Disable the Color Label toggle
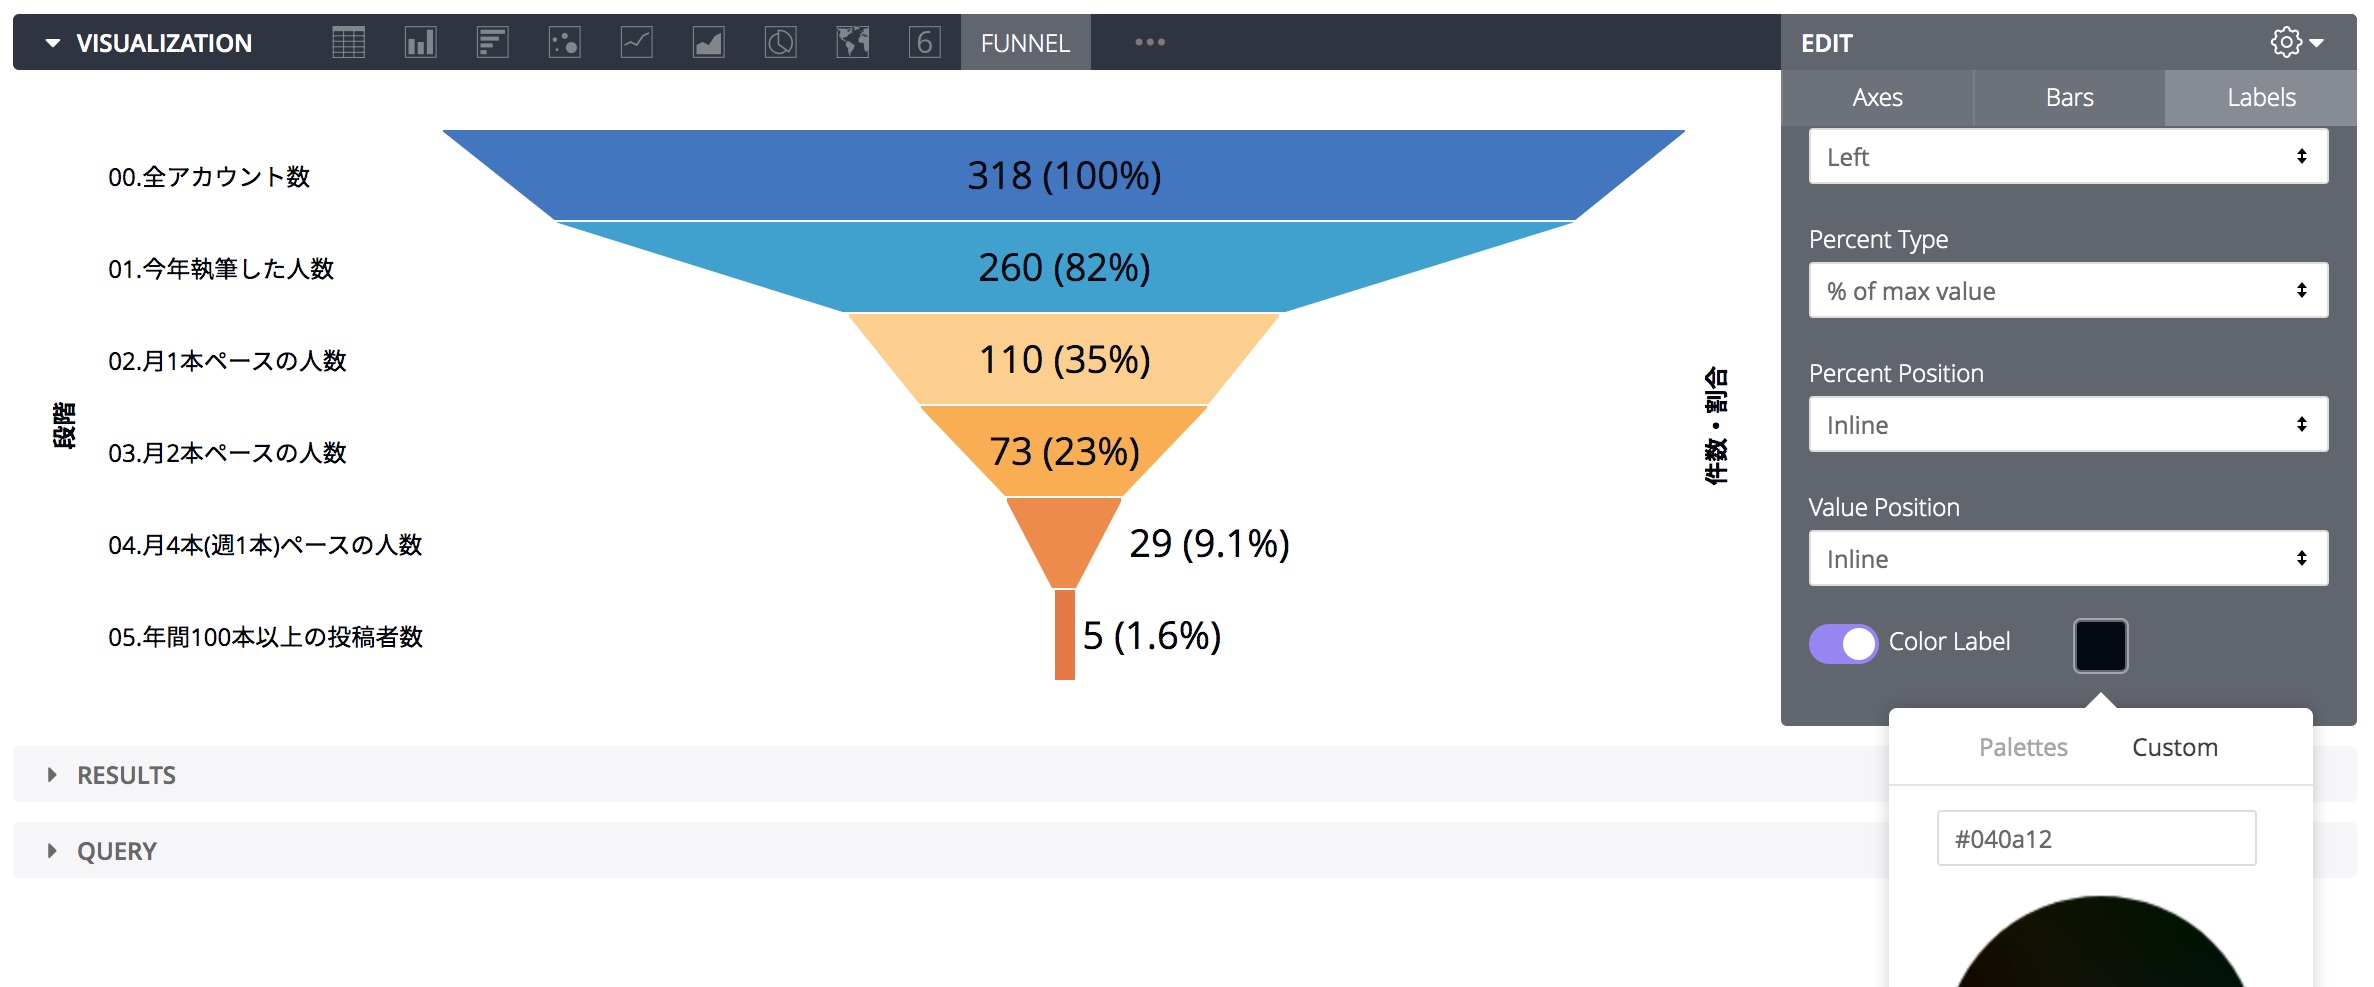The height and width of the screenshot is (987, 2374). [1843, 644]
